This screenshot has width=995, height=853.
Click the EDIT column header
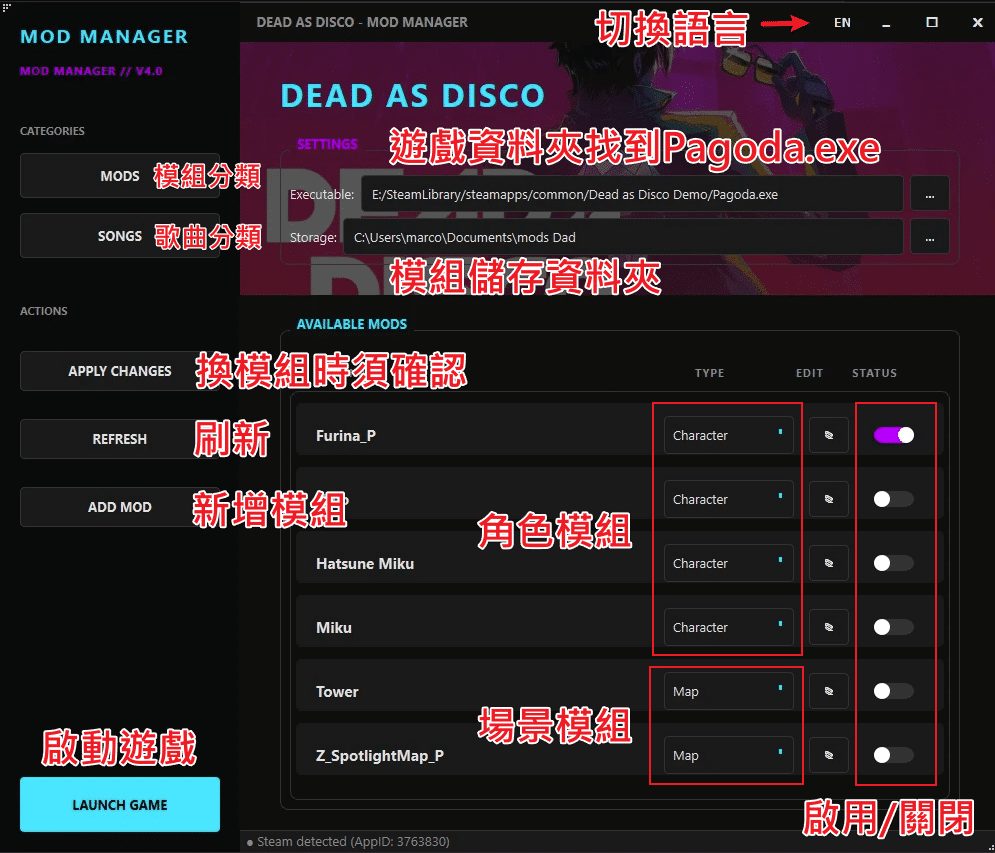(x=810, y=373)
